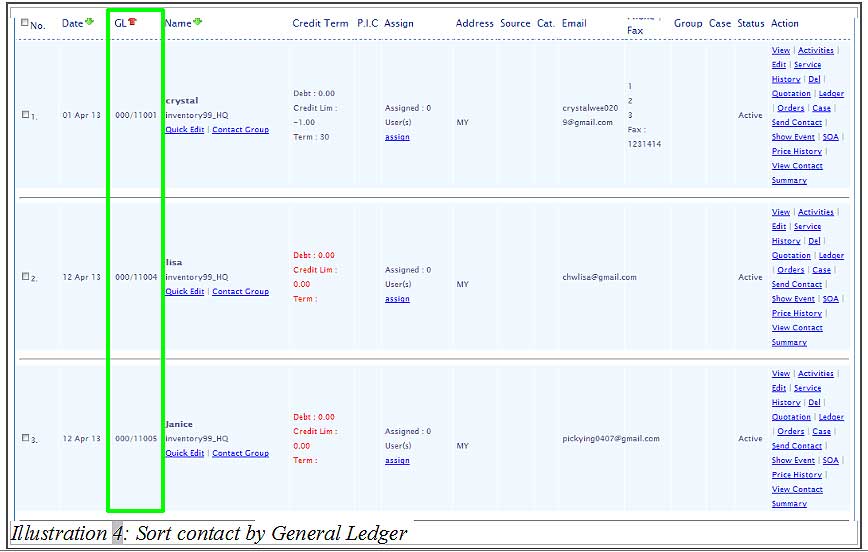This screenshot has width=868, height=552.
Task: Click the green sort arrow beside Name
Action: 197,22
